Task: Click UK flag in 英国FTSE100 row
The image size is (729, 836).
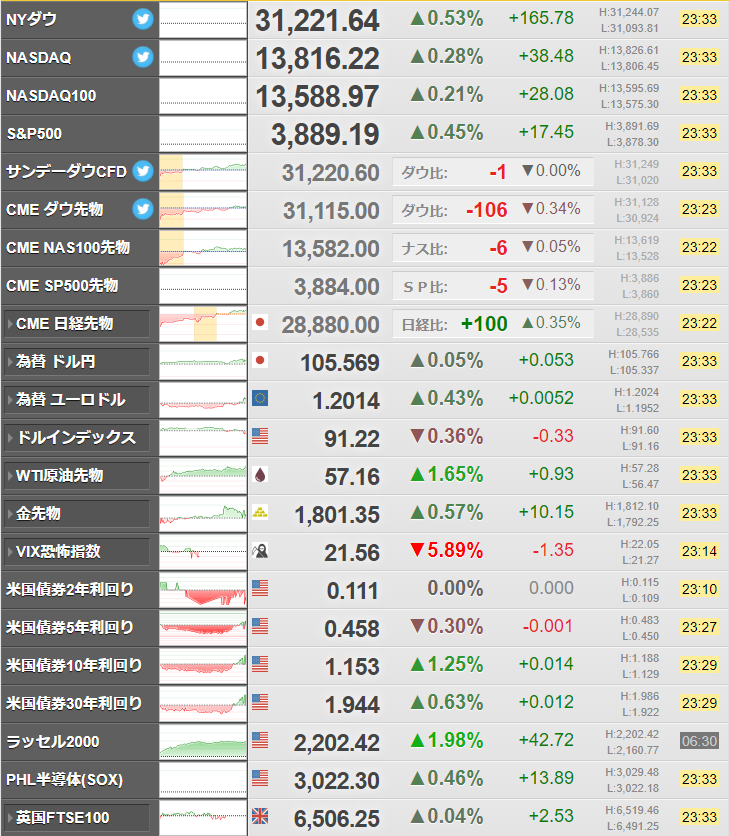Action: click(260, 816)
